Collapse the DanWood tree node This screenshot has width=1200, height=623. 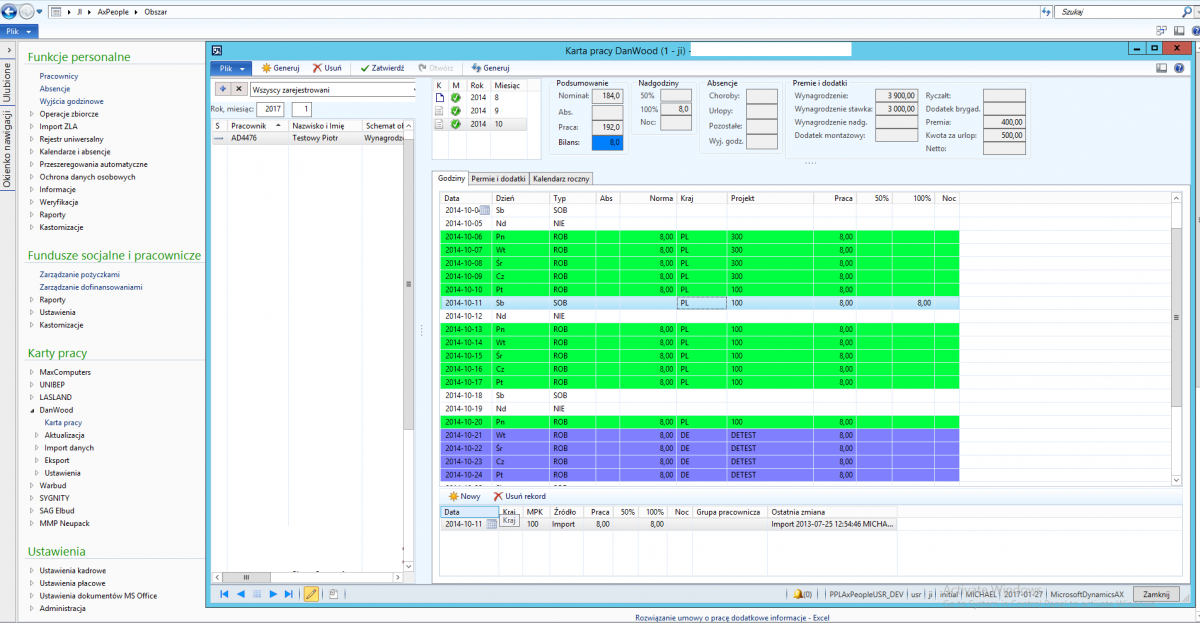(32, 410)
